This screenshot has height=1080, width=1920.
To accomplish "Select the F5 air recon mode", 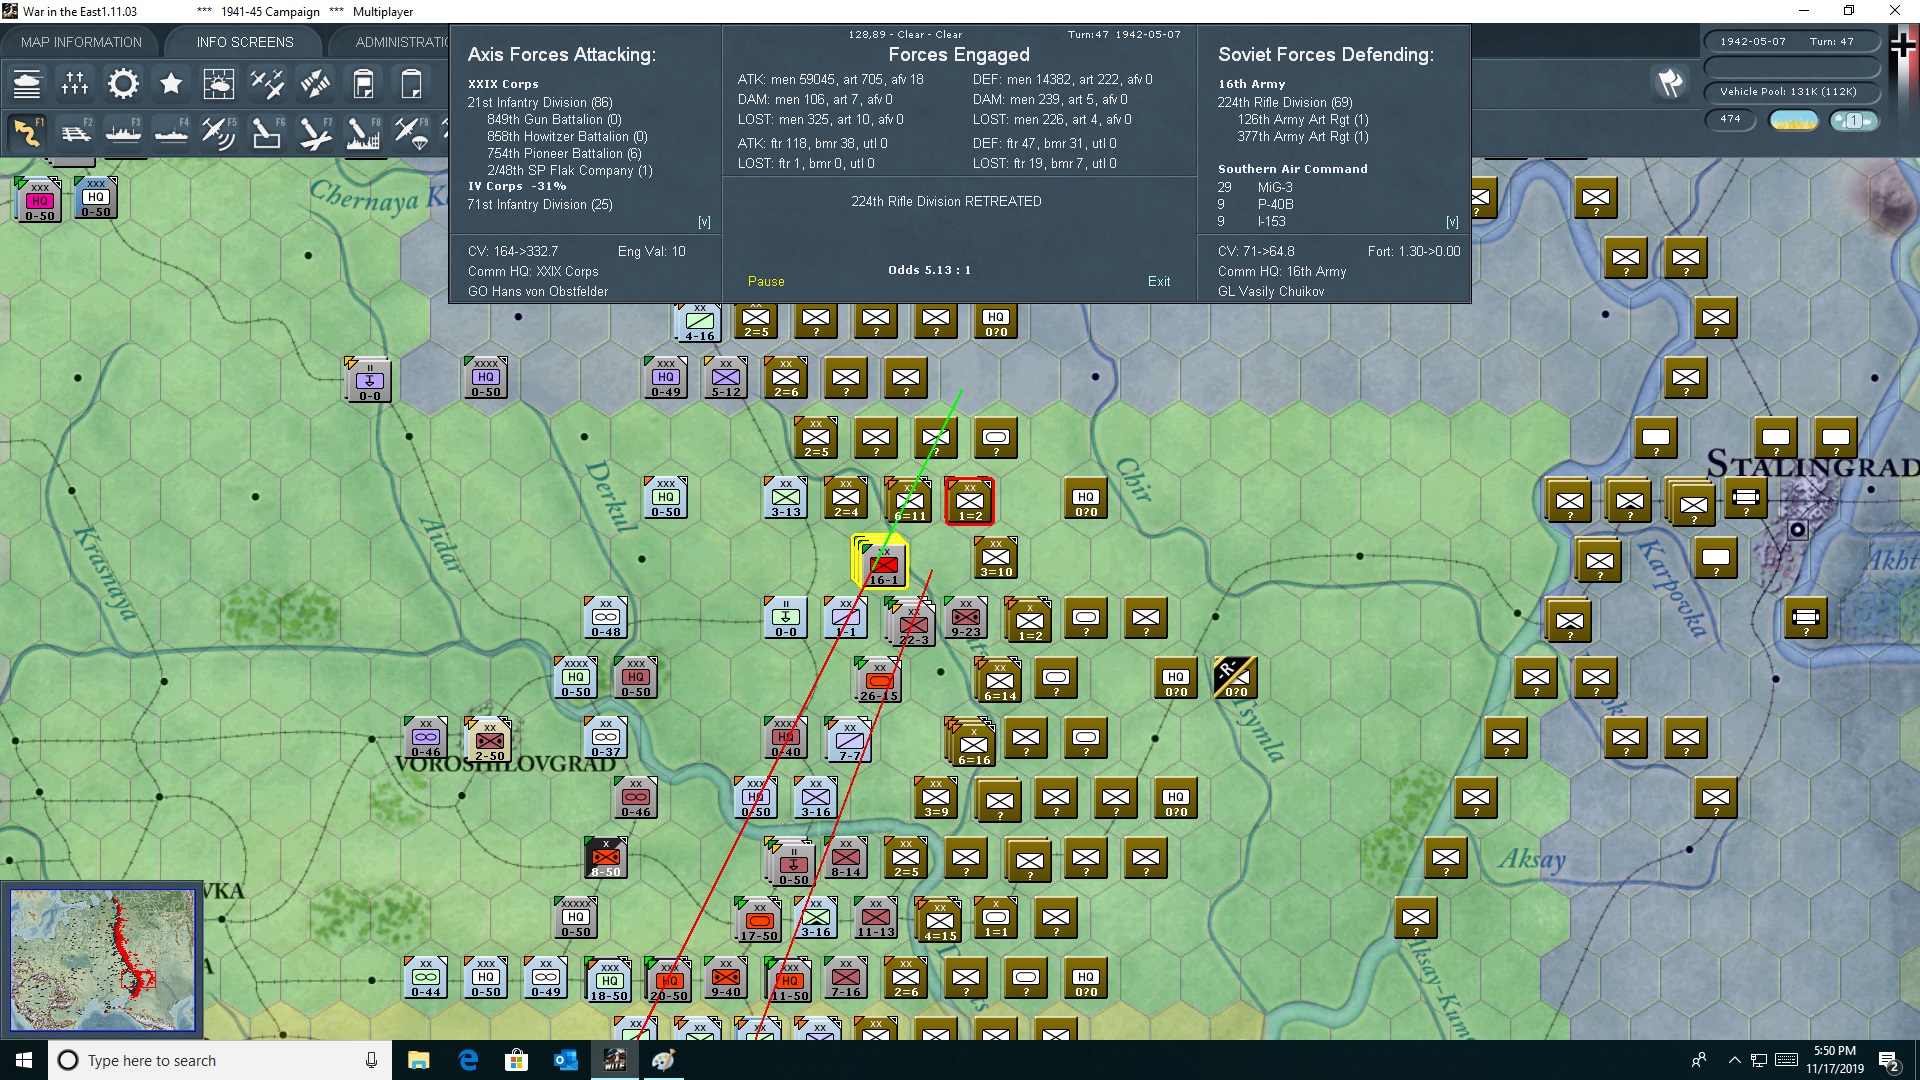I will pyautogui.click(x=218, y=132).
